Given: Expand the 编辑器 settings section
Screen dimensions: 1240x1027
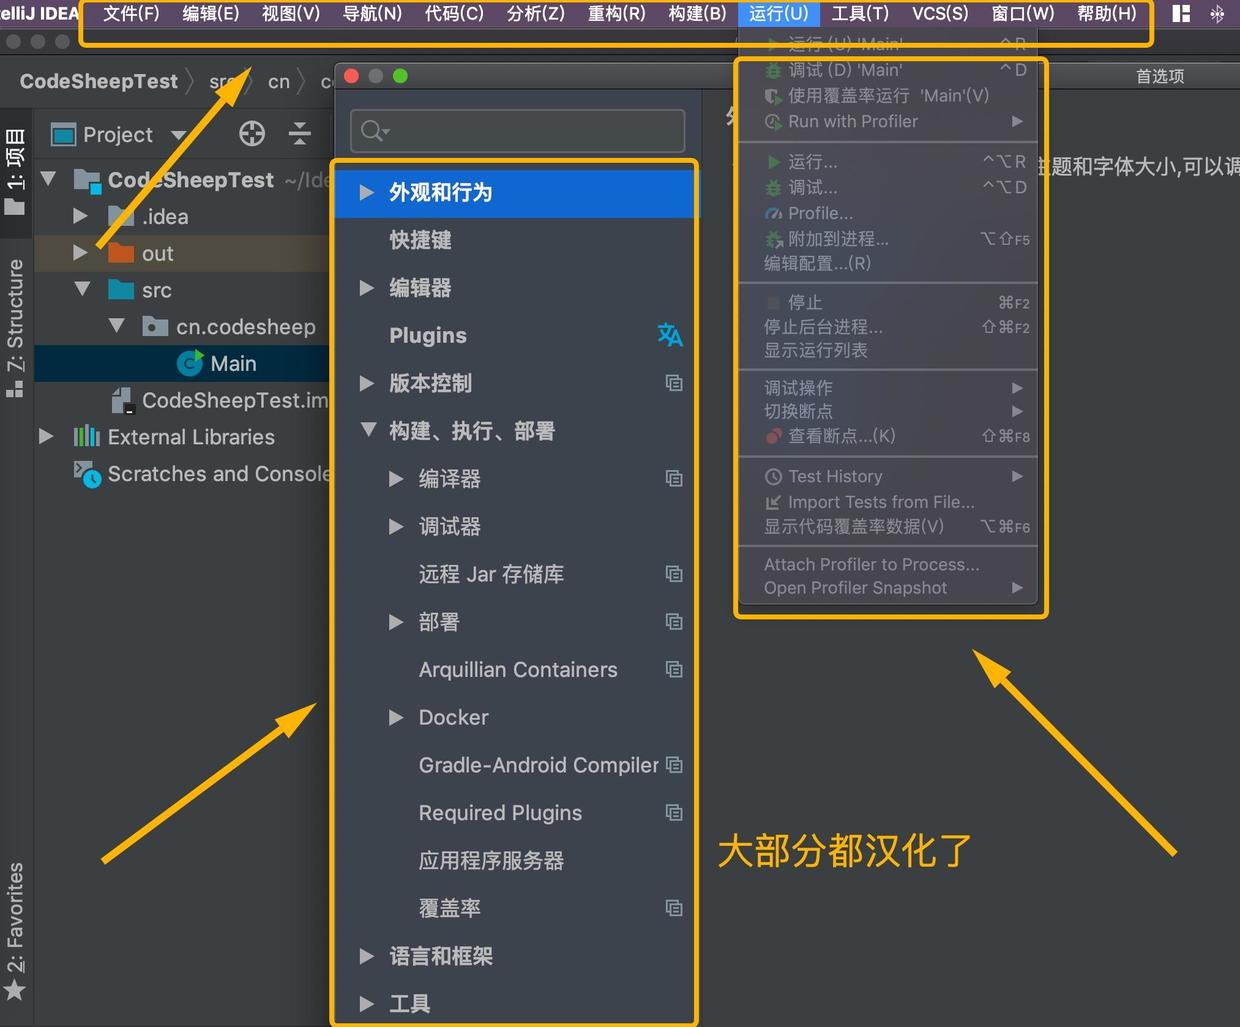Looking at the screenshot, I should [x=367, y=288].
